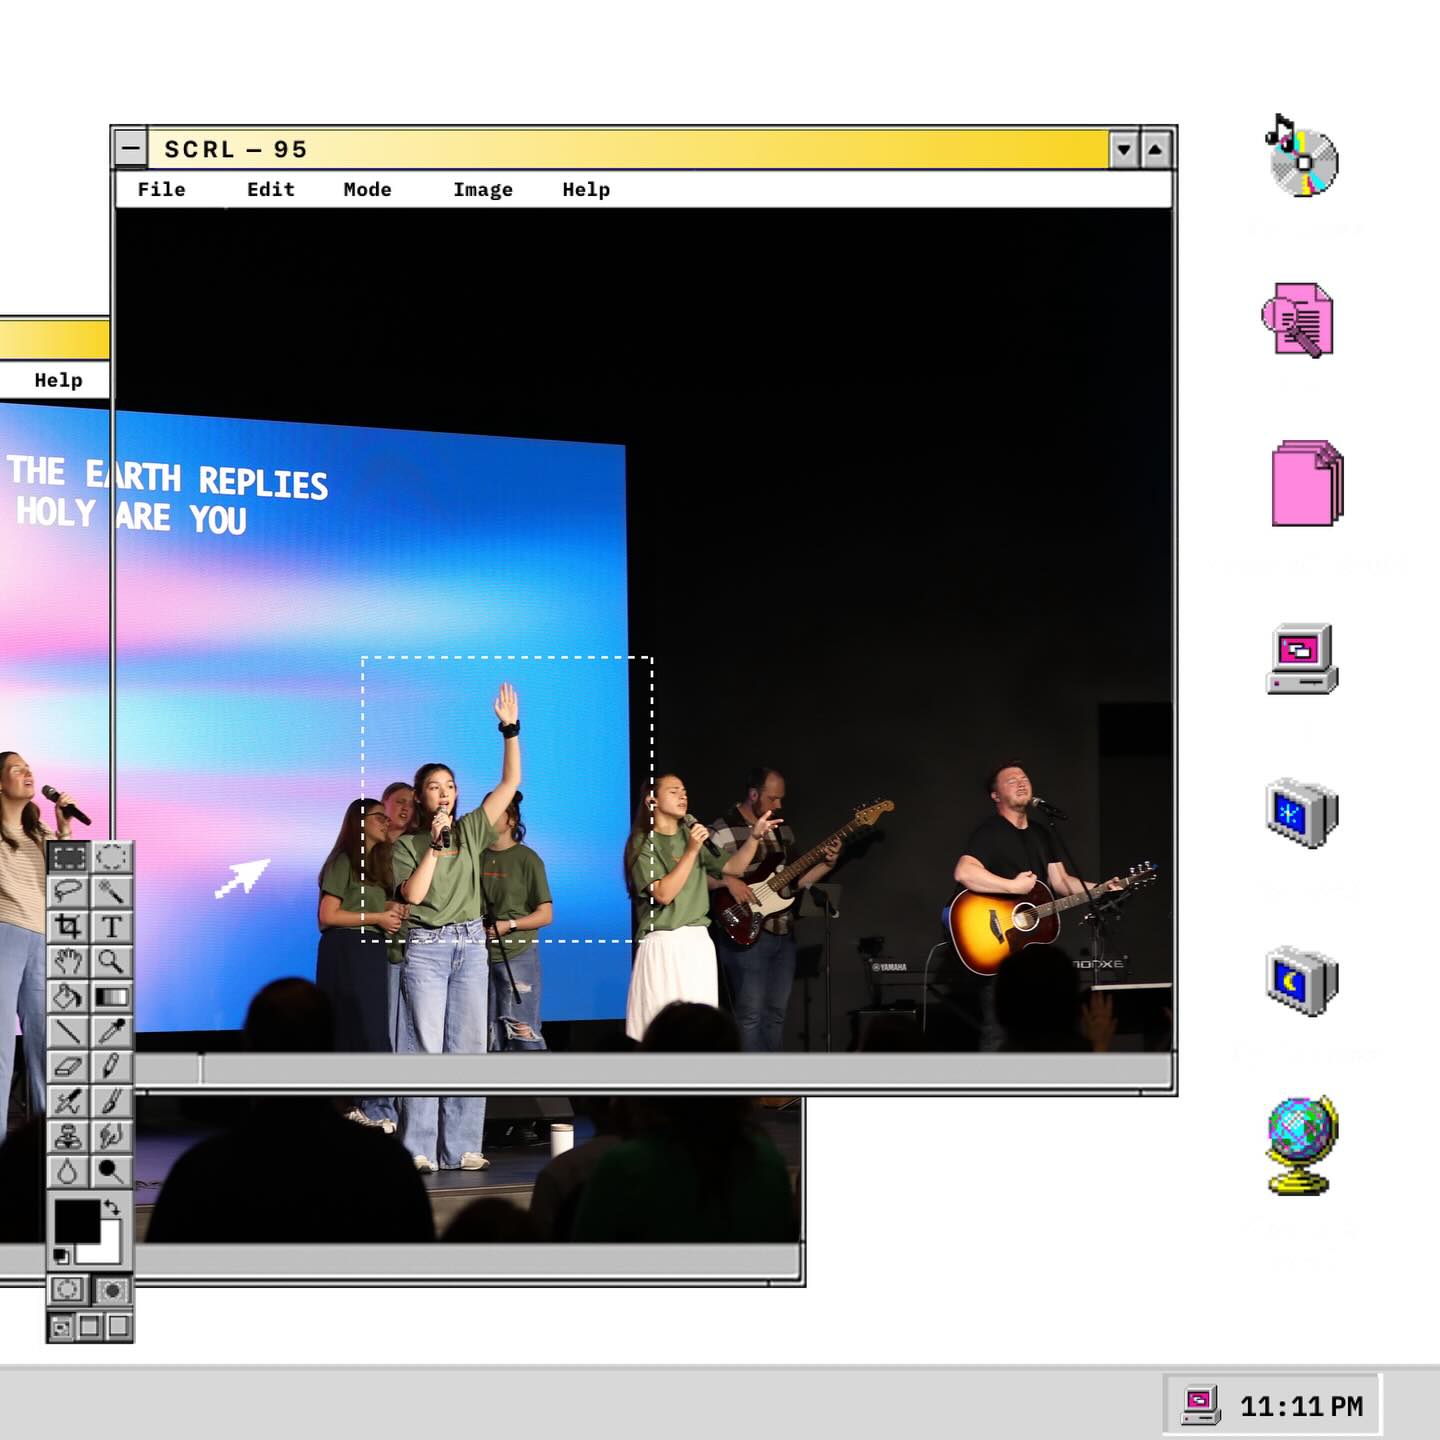The width and height of the screenshot is (1440, 1440).
Task: Select the Pencil tool
Action: coord(112,1066)
